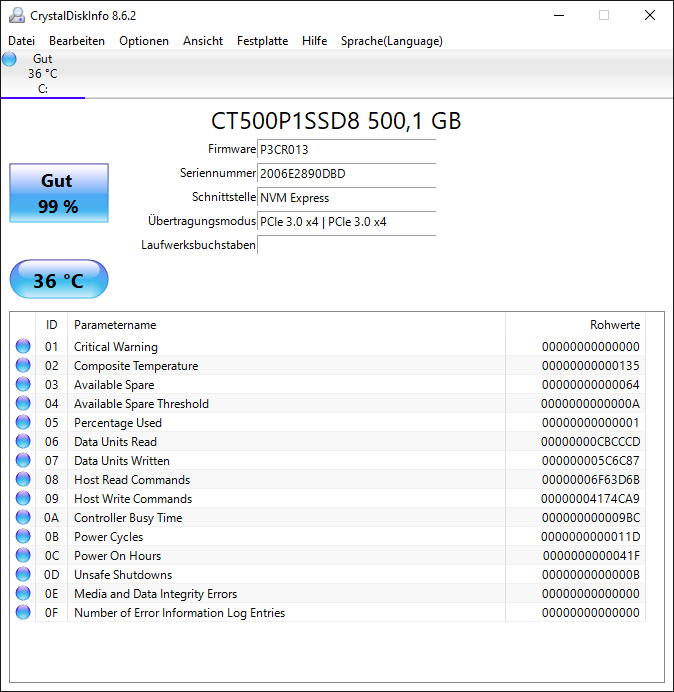The height and width of the screenshot is (692, 674).
Task: Click the status orb for Percentage Used
Action: [x=23, y=422]
